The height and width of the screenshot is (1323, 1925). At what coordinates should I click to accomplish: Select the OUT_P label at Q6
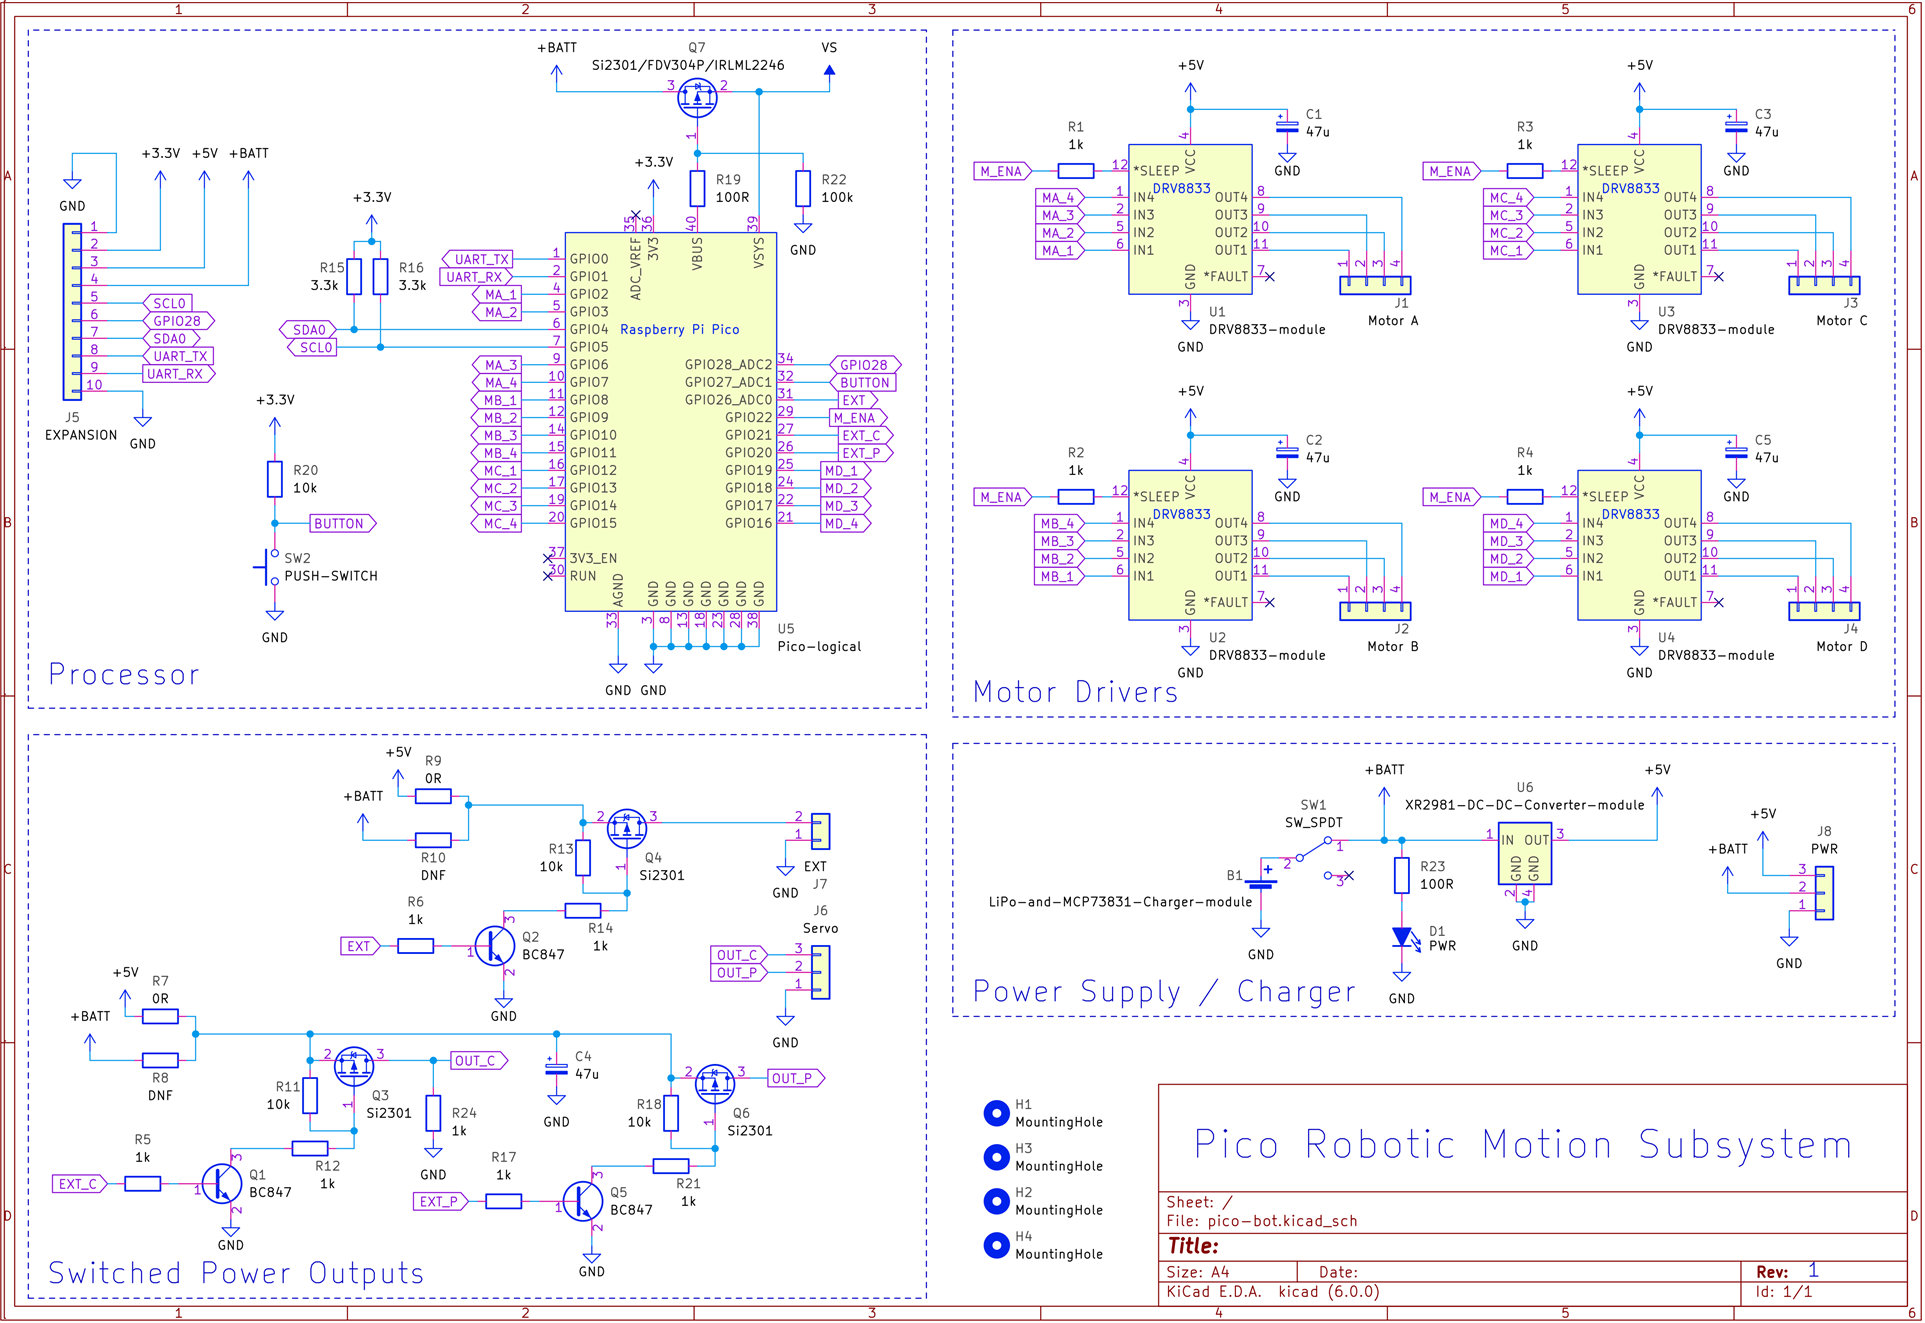coord(795,1078)
